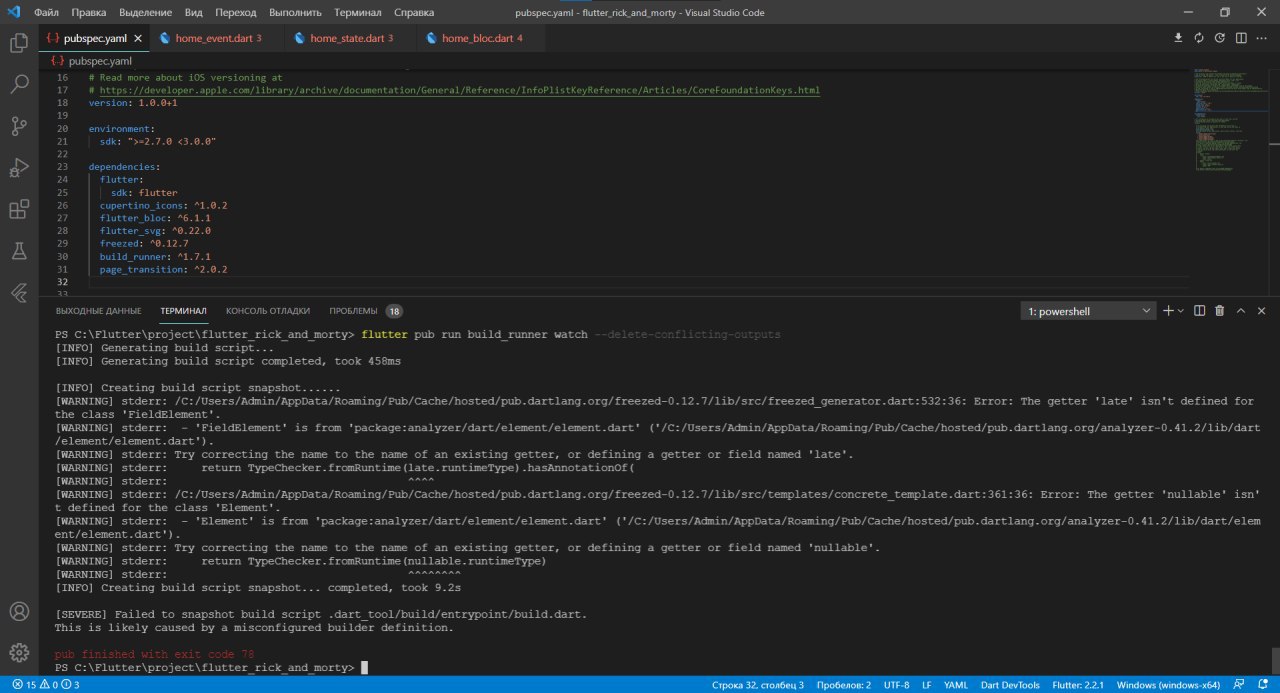This screenshot has width=1280, height=693.
Task: Kill terminal with trash icon
Action: click(x=1220, y=311)
